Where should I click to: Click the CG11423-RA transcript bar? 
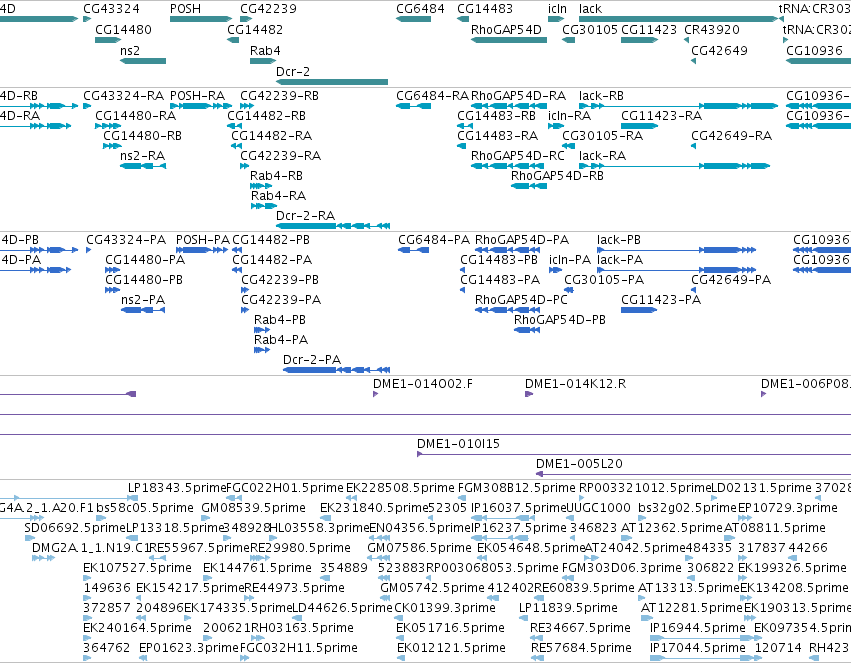coord(639,126)
